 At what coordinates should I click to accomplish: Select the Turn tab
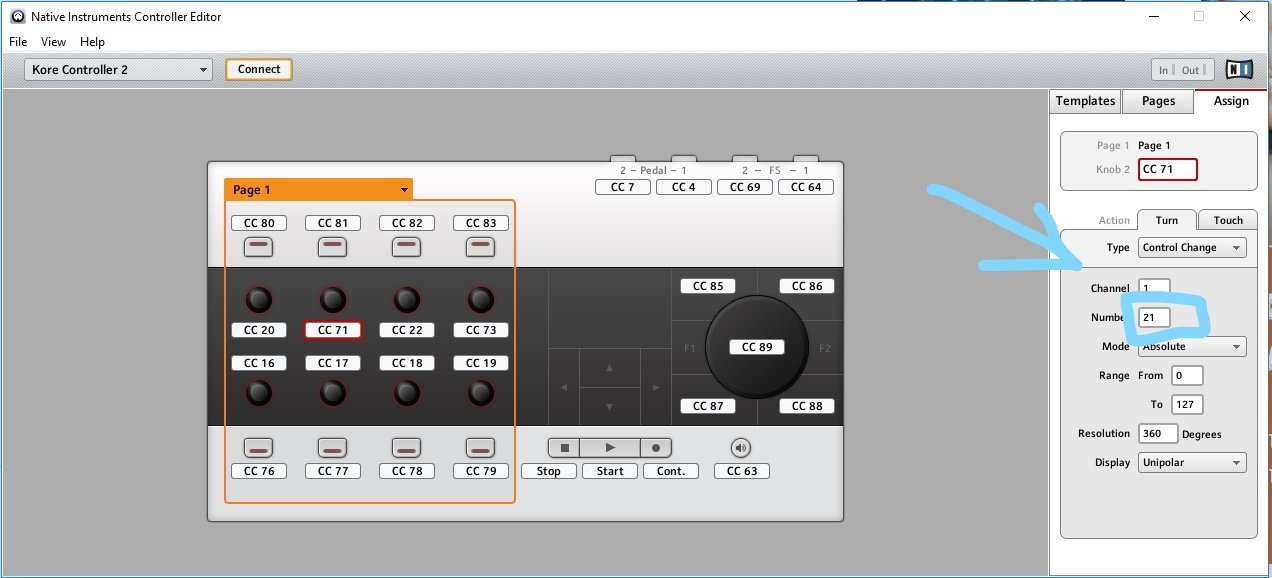[1166, 220]
